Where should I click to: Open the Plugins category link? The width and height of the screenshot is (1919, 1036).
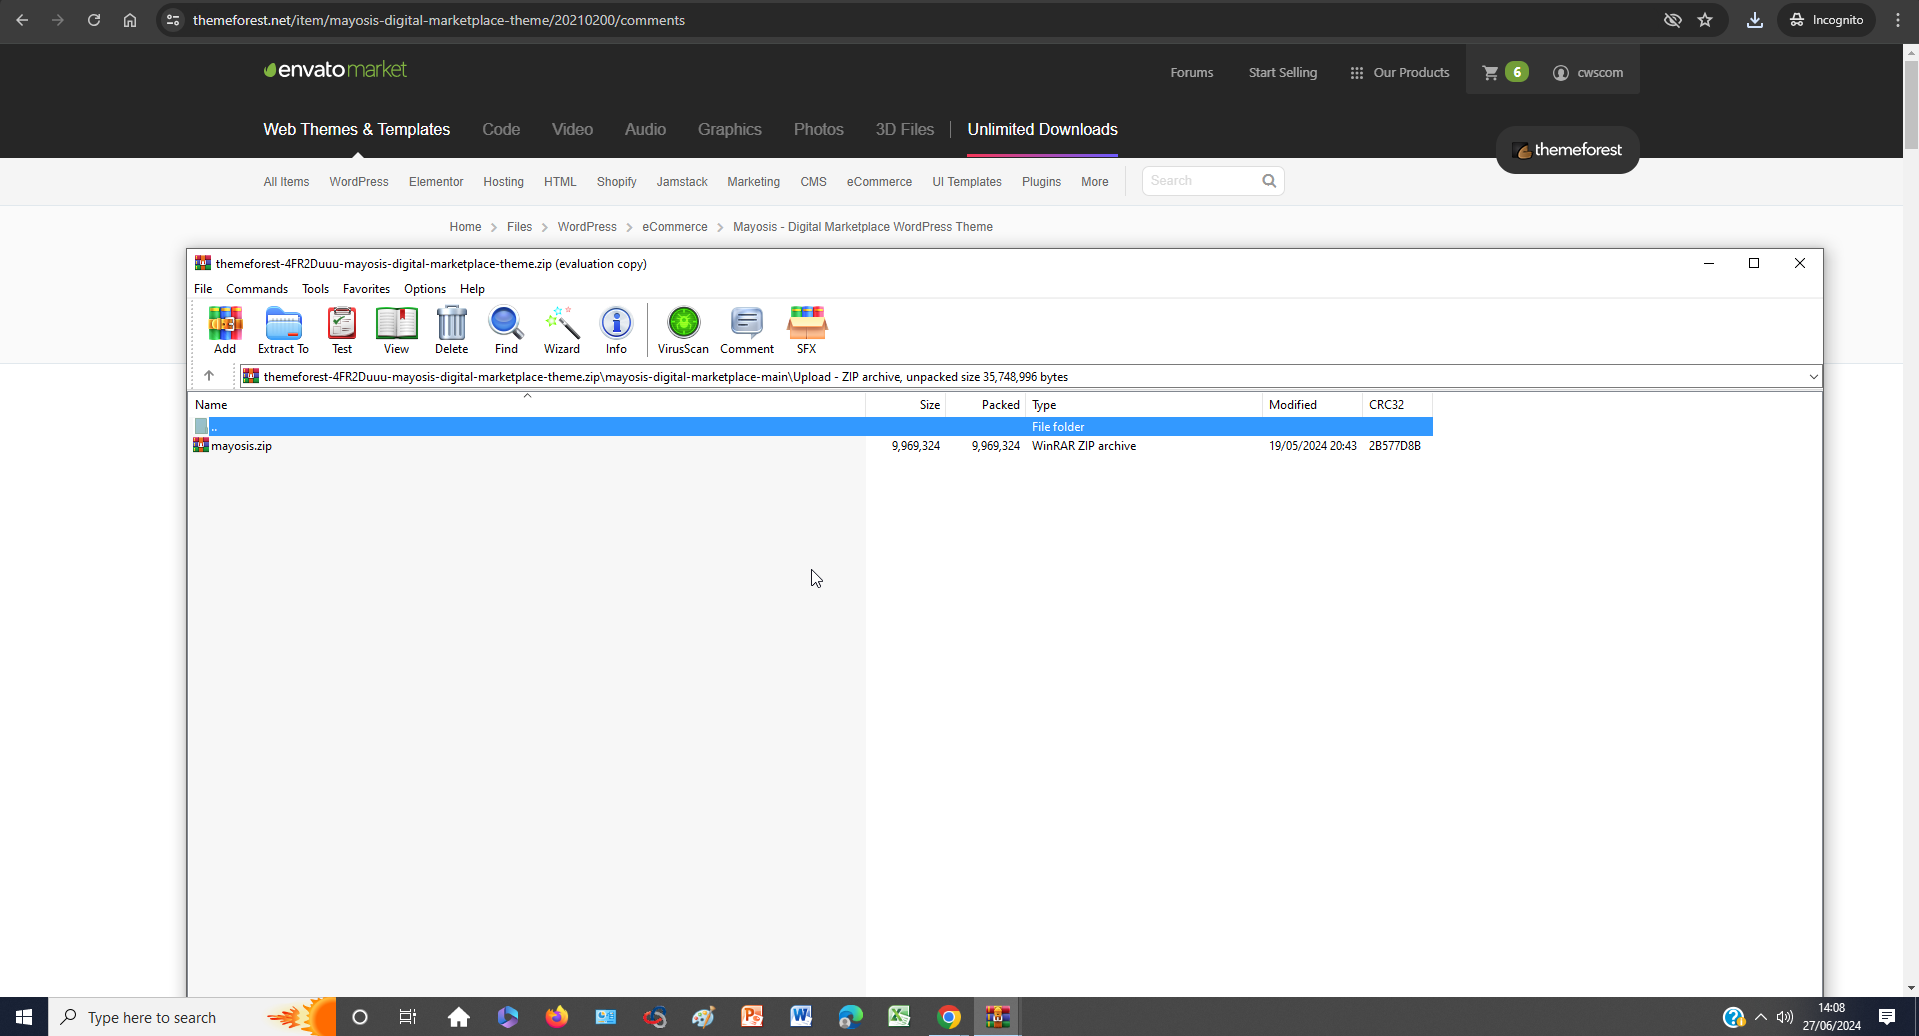coord(1041,182)
